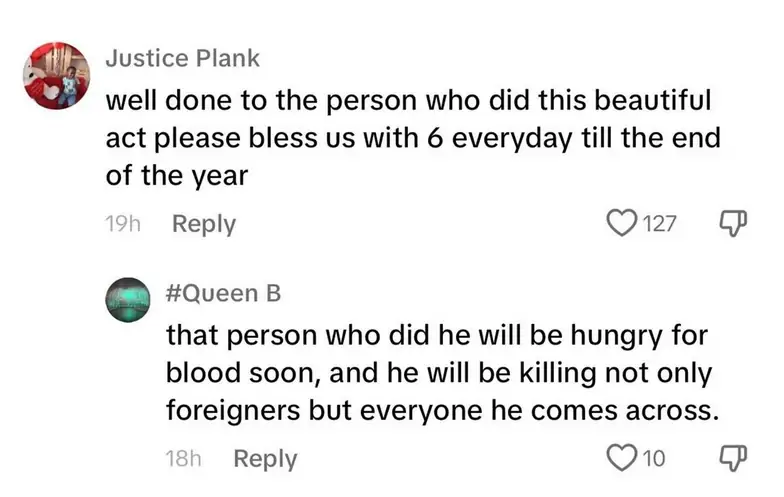Click the 127 likes count
Screen dimensions: 784x497
tap(660, 224)
